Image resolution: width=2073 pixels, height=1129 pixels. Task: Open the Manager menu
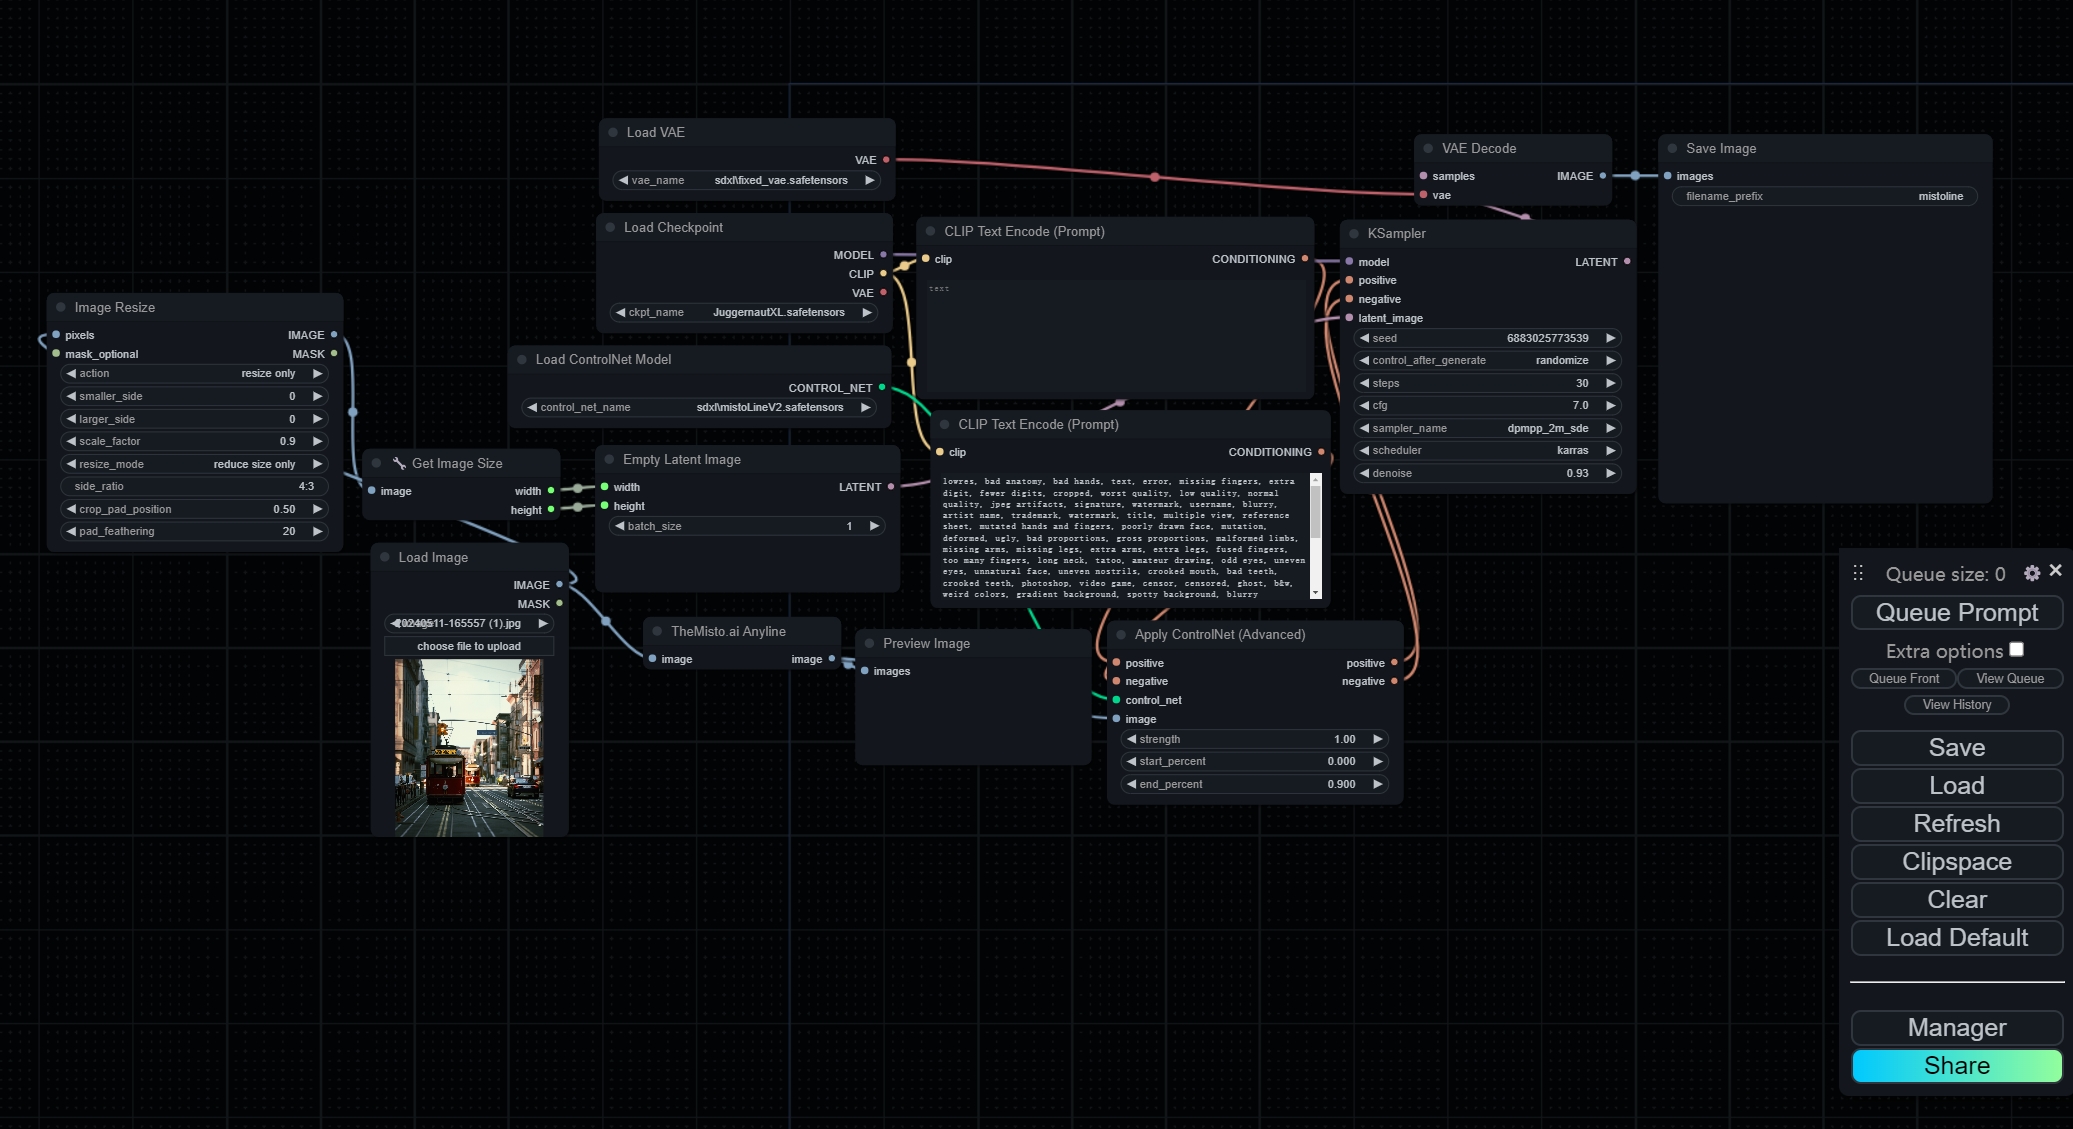point(1956,1027)
